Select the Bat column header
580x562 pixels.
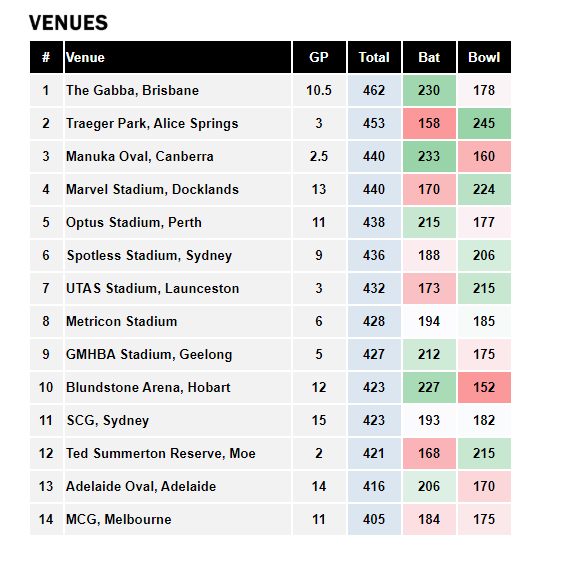tap(429, 57)
